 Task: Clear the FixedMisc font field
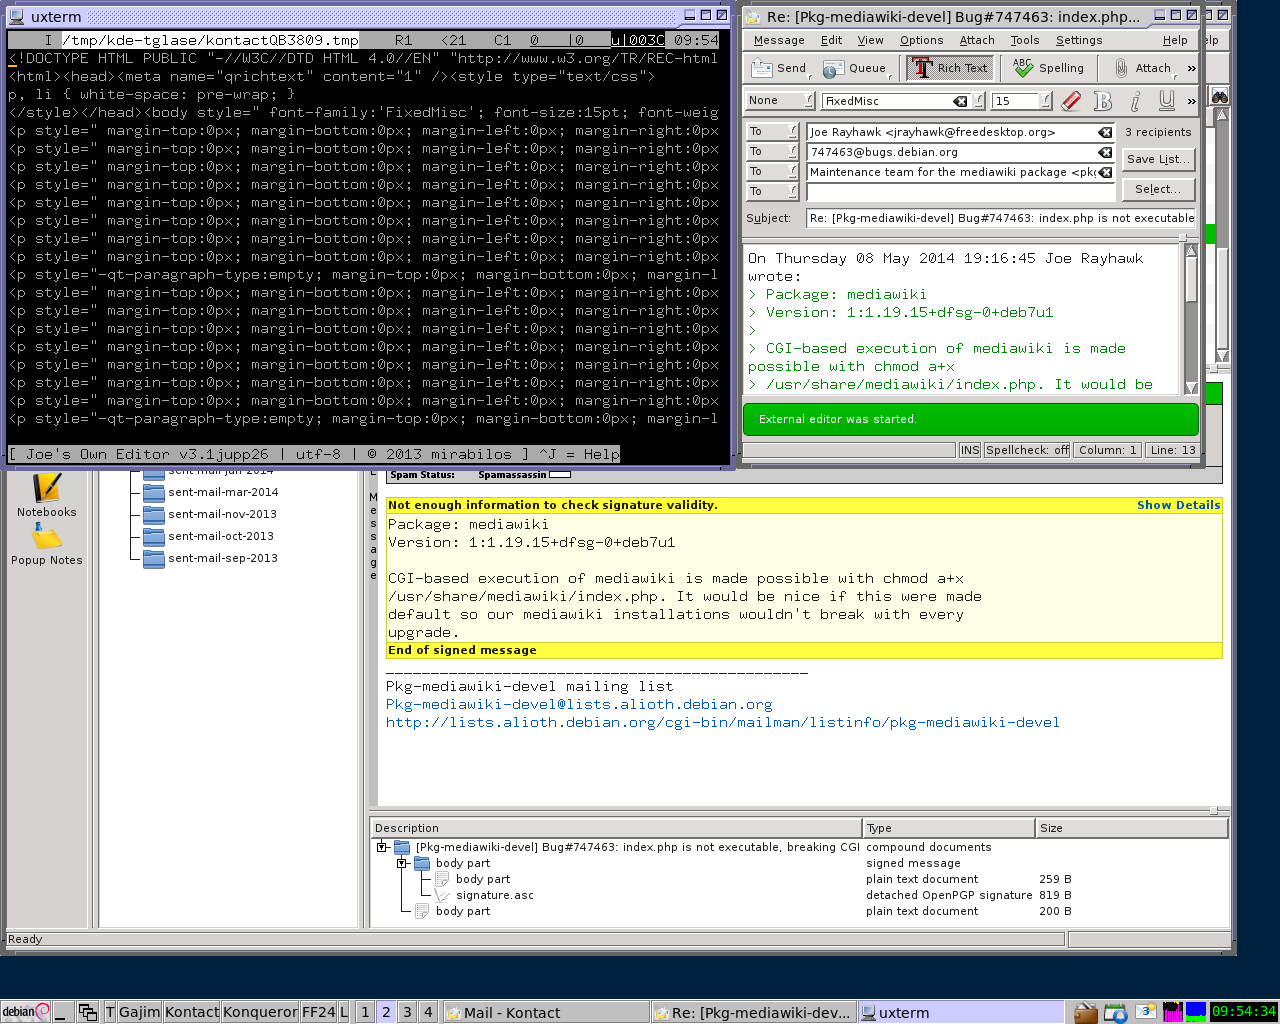point(960,101)
